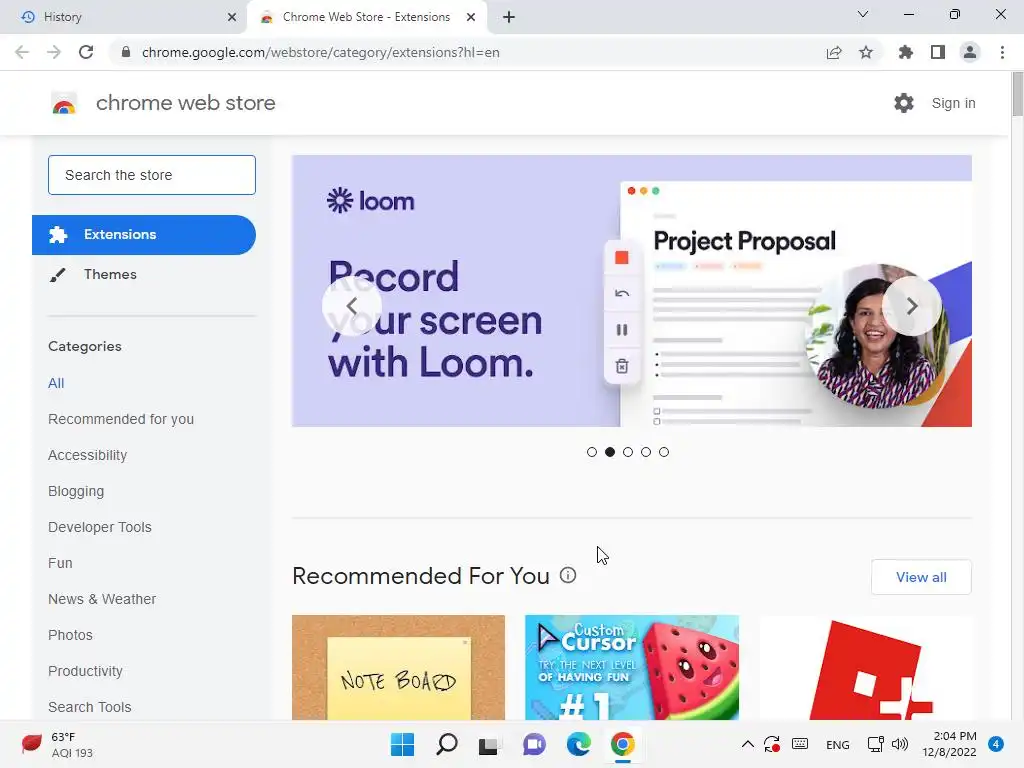This screenshot has height=768, width=1024.
Task: Open Teams Chat on taskbar
Action: (534, 744)
